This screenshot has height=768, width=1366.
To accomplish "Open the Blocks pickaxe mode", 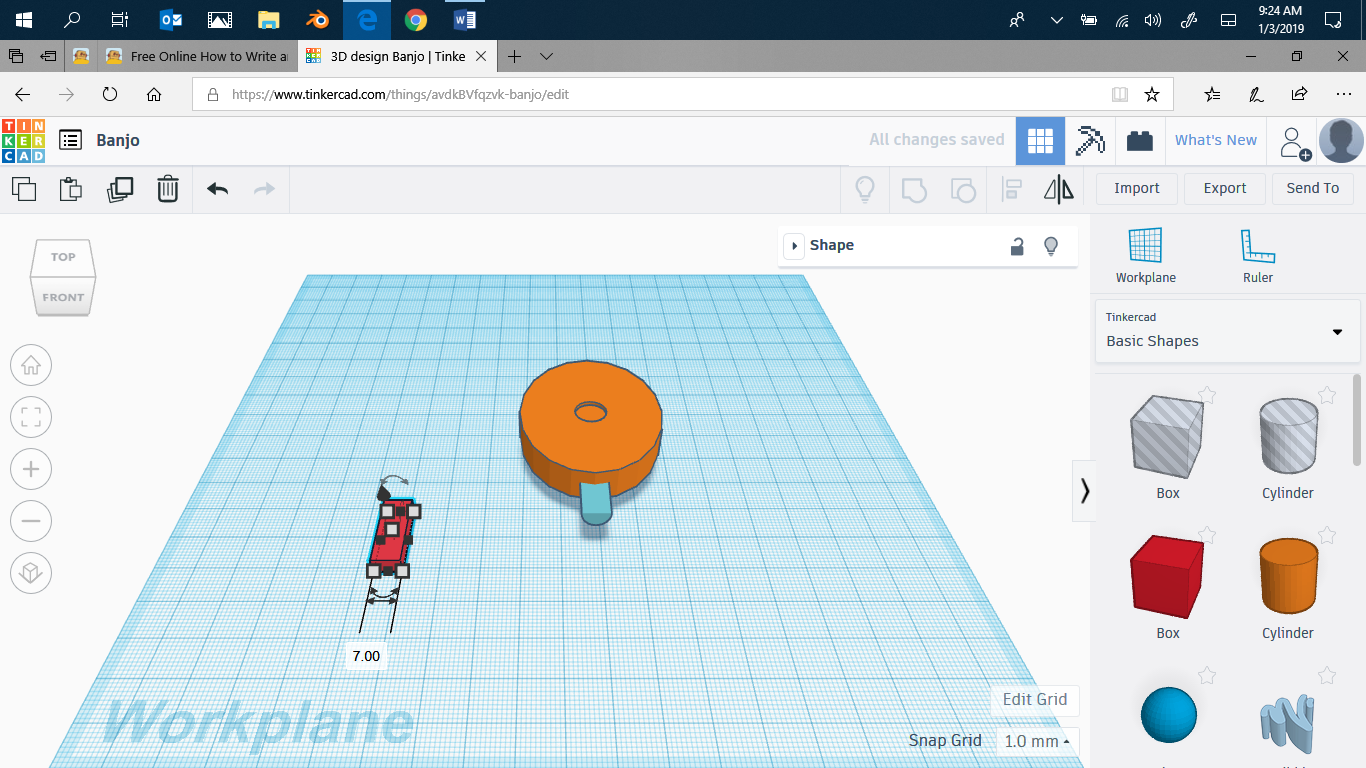I will [1090, 141].
